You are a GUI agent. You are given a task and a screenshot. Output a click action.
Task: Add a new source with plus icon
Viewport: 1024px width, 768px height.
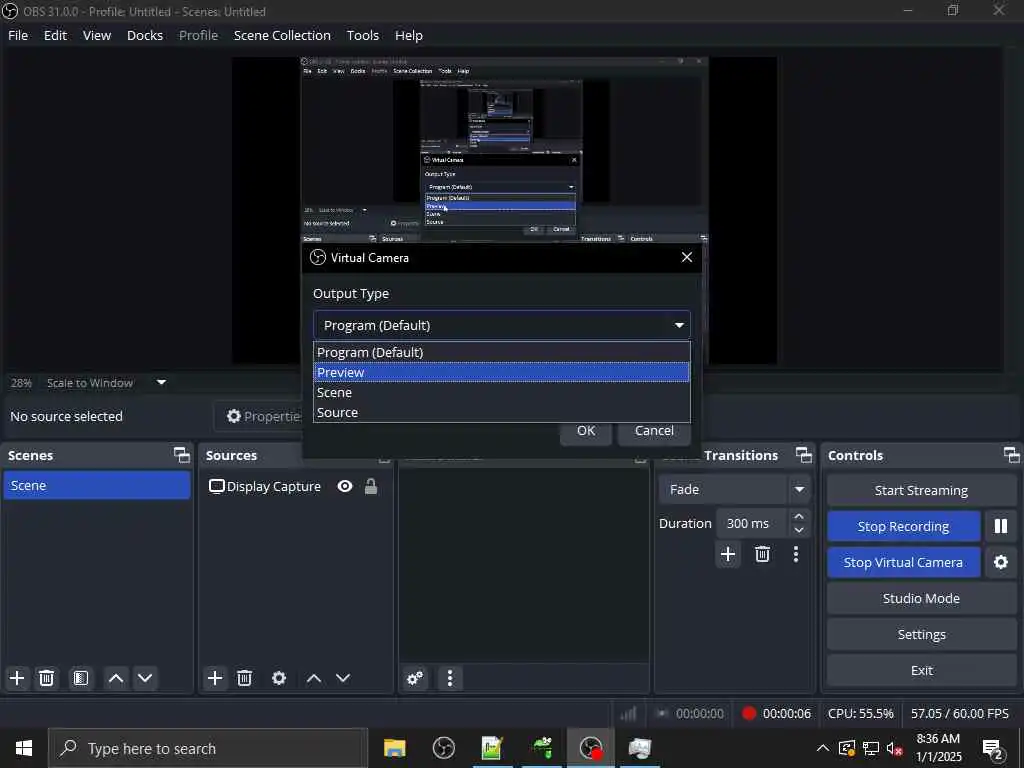tap(215, 678)
